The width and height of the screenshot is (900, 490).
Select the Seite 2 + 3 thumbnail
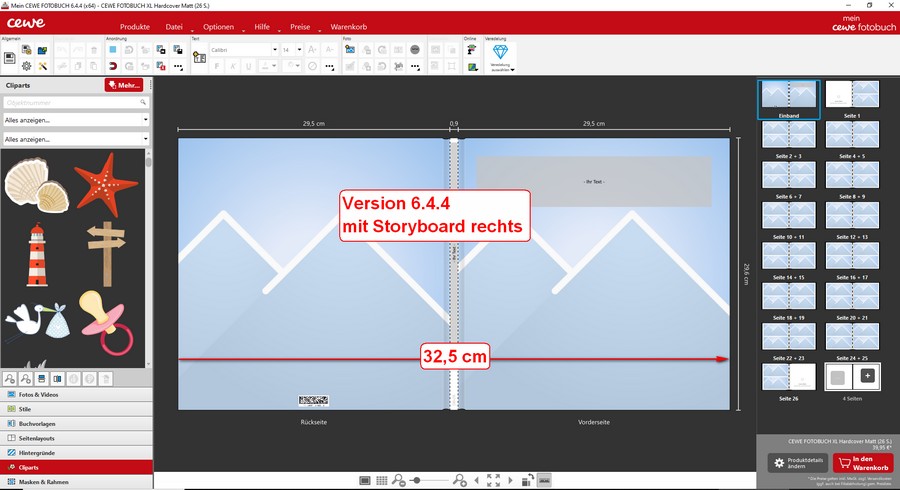pos(789,135)
